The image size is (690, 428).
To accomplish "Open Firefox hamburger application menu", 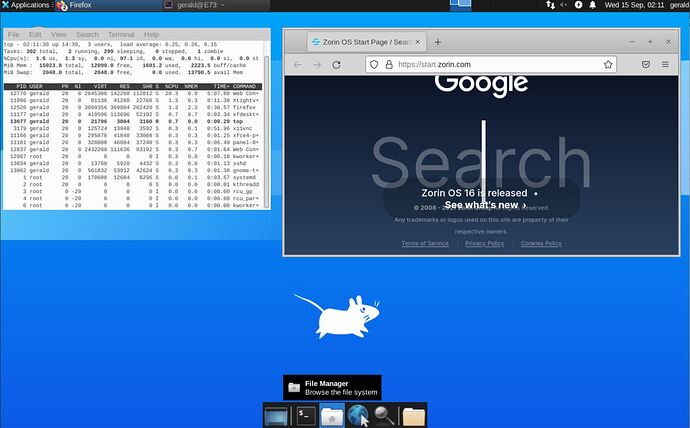I will [x=665, y=65].
